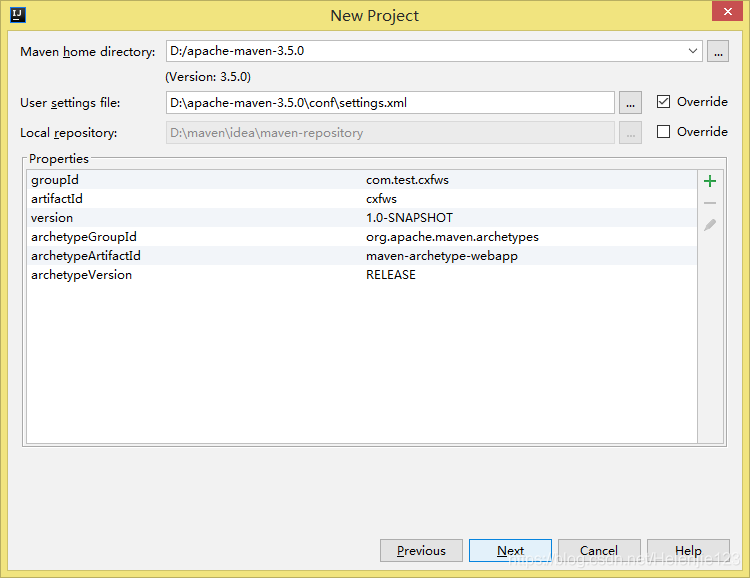The image size is (750, 578).
Task: Click the com.test.cxfws value
Action: 408,180
